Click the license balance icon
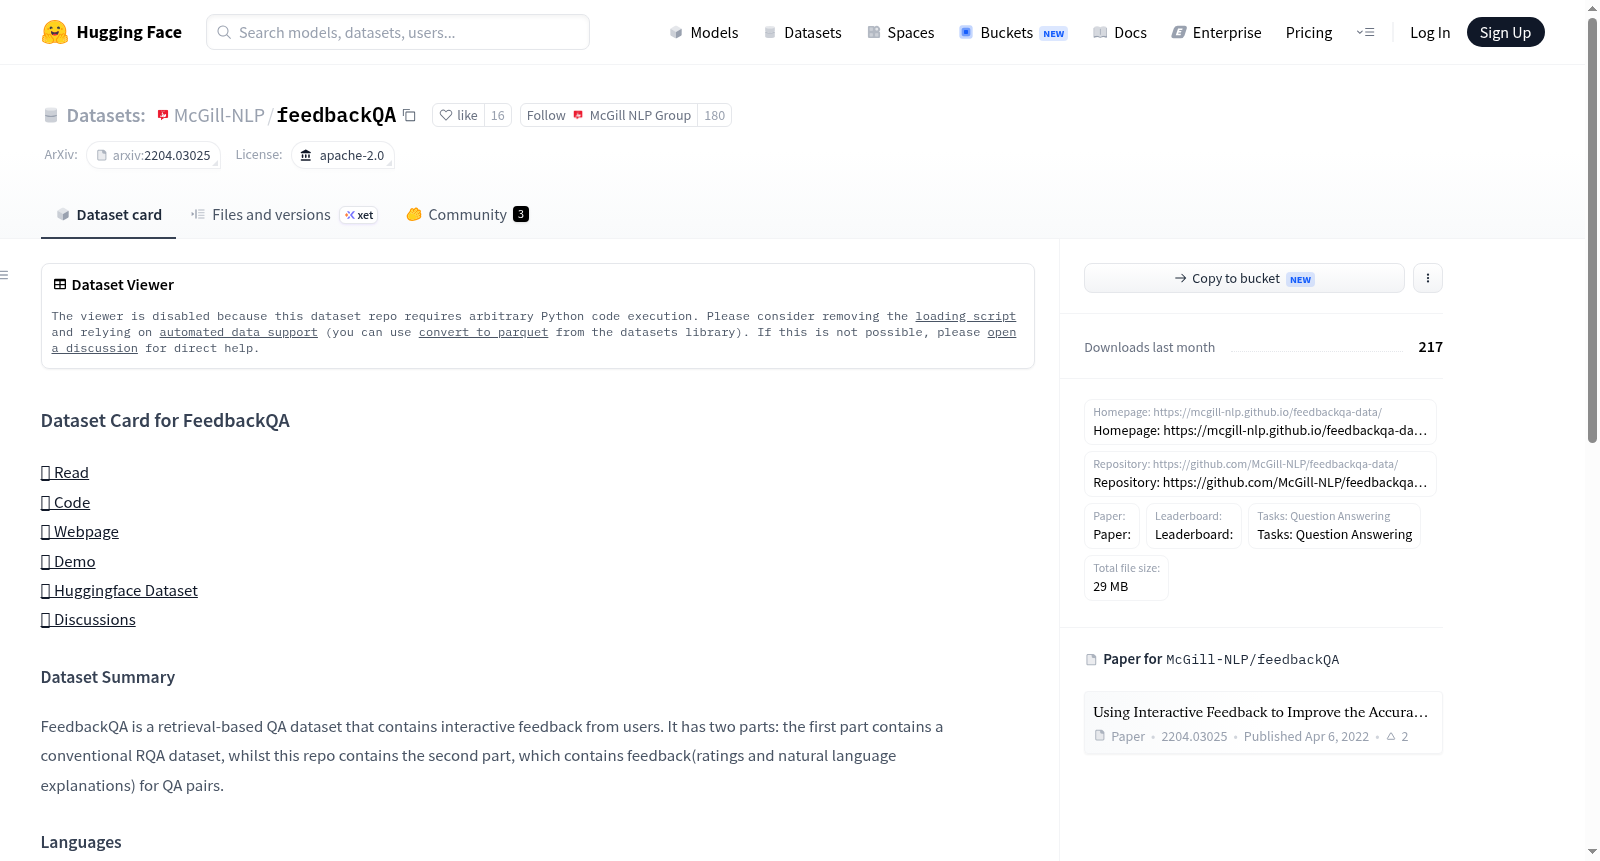Screen dimensions: 1600x861 (x=306, y=155)
